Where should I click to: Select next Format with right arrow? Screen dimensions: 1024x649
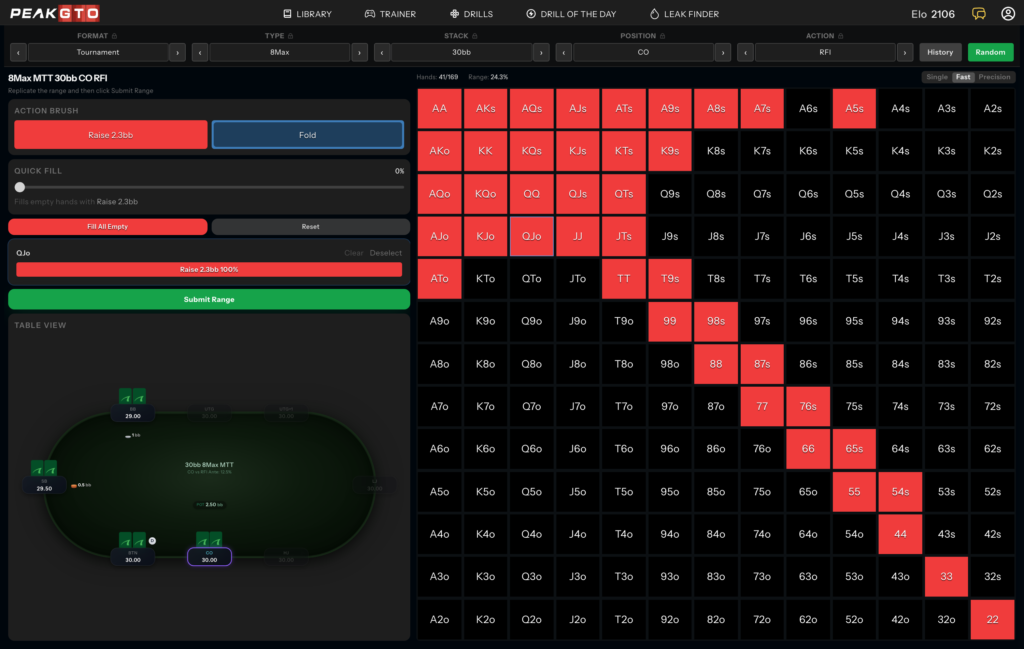pos(177,52)
